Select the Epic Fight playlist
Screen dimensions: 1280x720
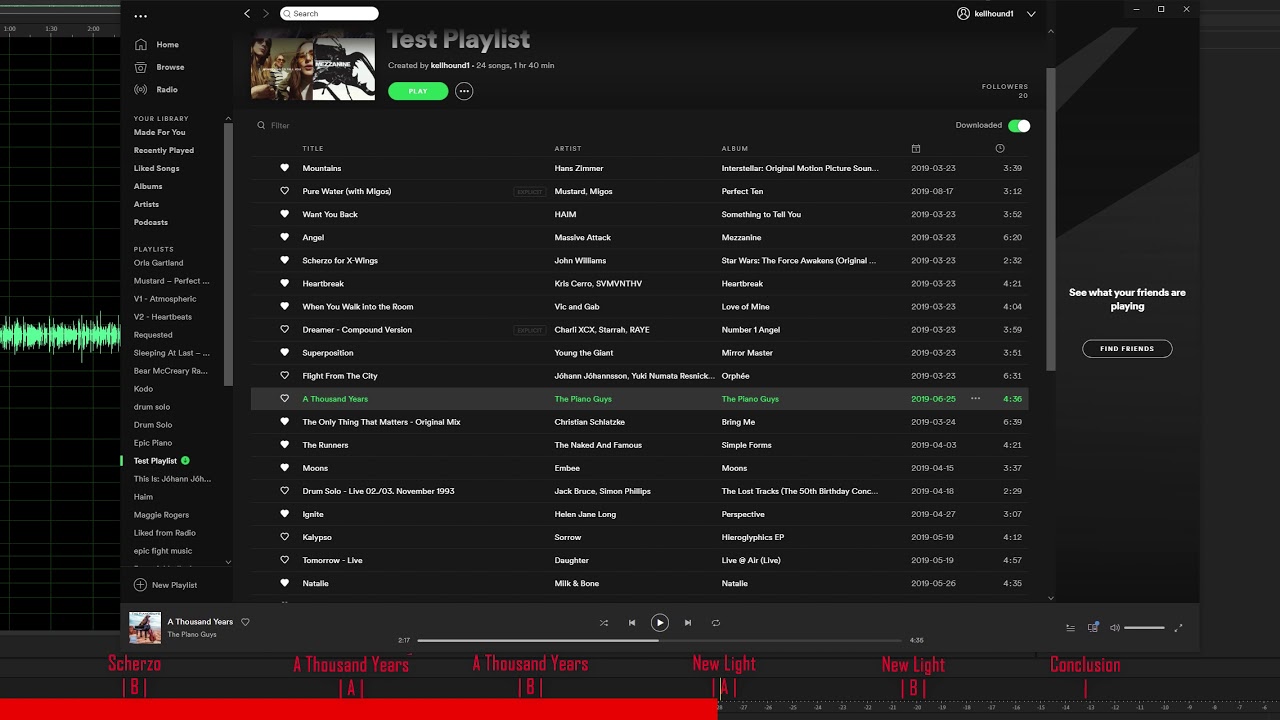163,551
